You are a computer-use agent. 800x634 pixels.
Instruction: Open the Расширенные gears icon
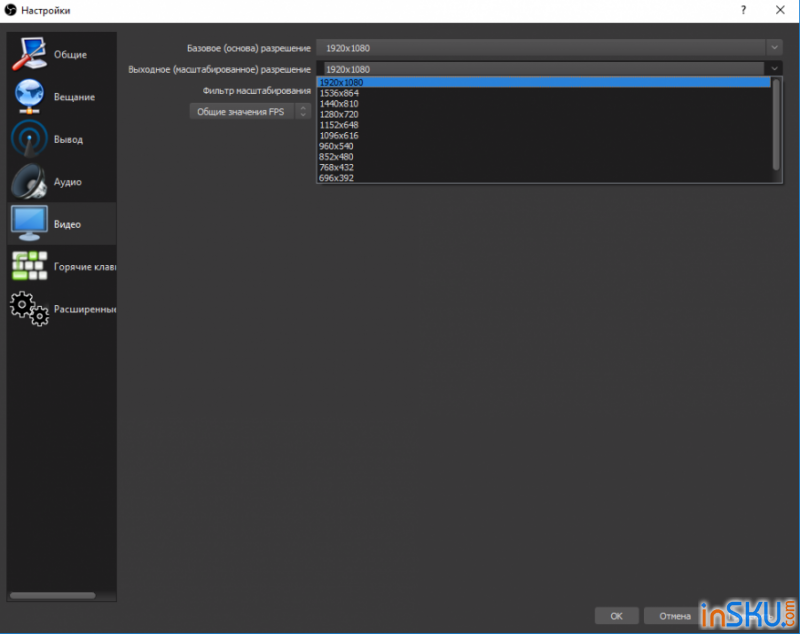(x=29, y=309)
